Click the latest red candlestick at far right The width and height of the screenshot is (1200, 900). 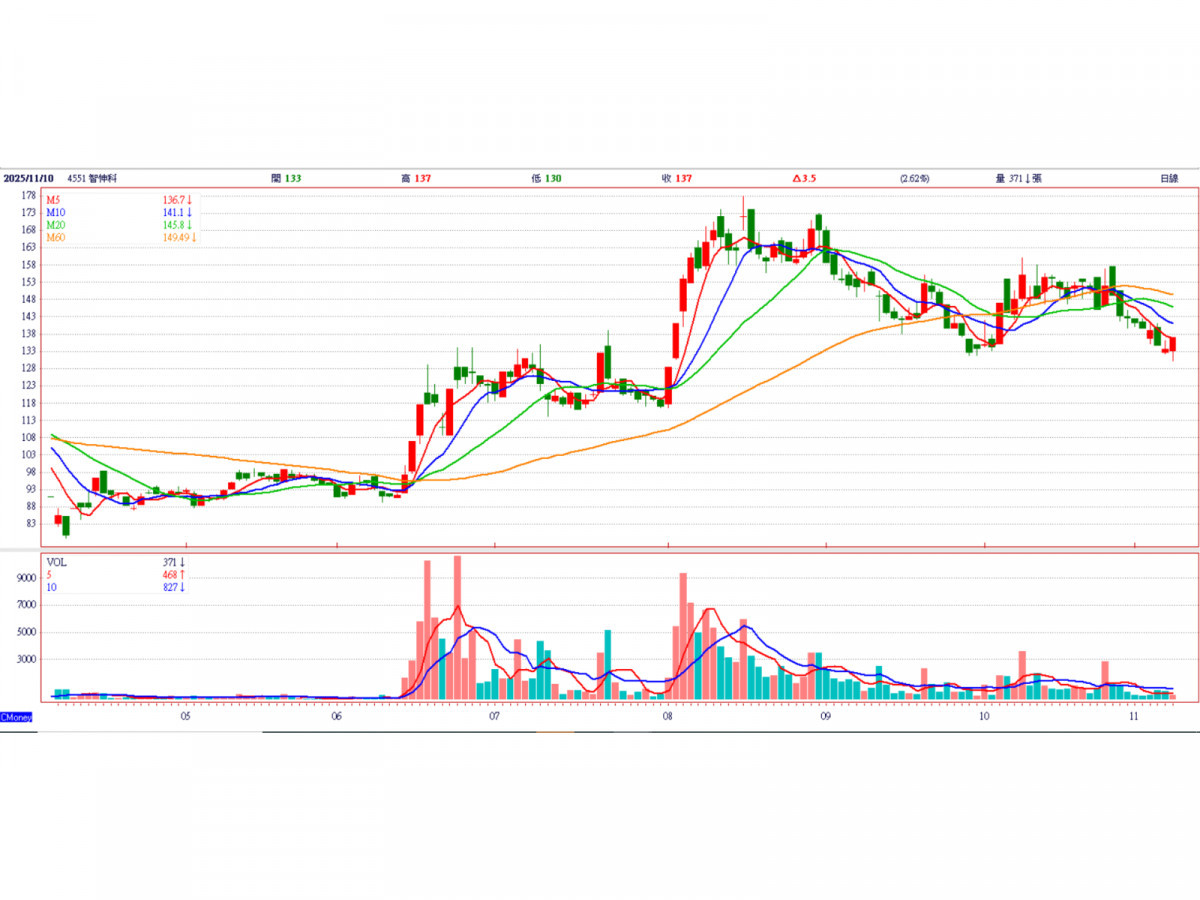coord(1173,345)
